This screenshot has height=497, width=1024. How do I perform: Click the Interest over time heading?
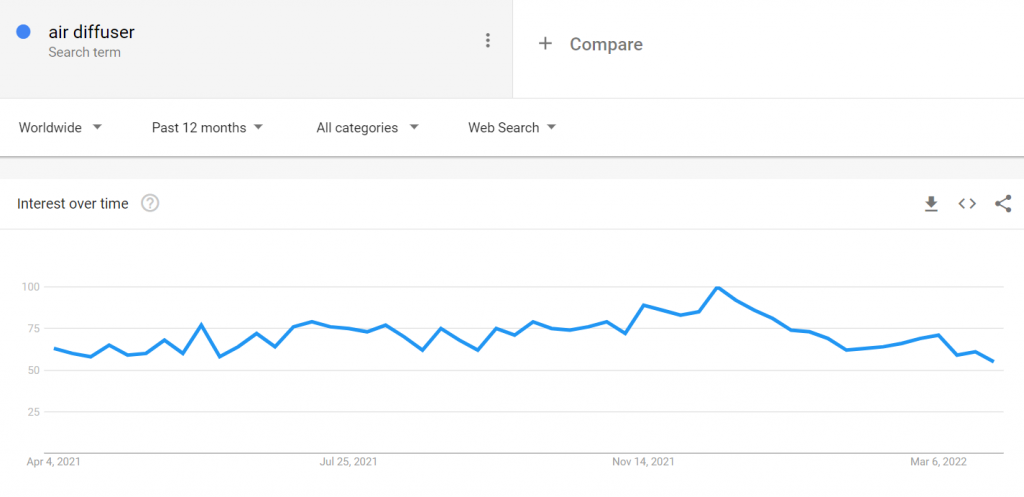(x=72, y=204)
